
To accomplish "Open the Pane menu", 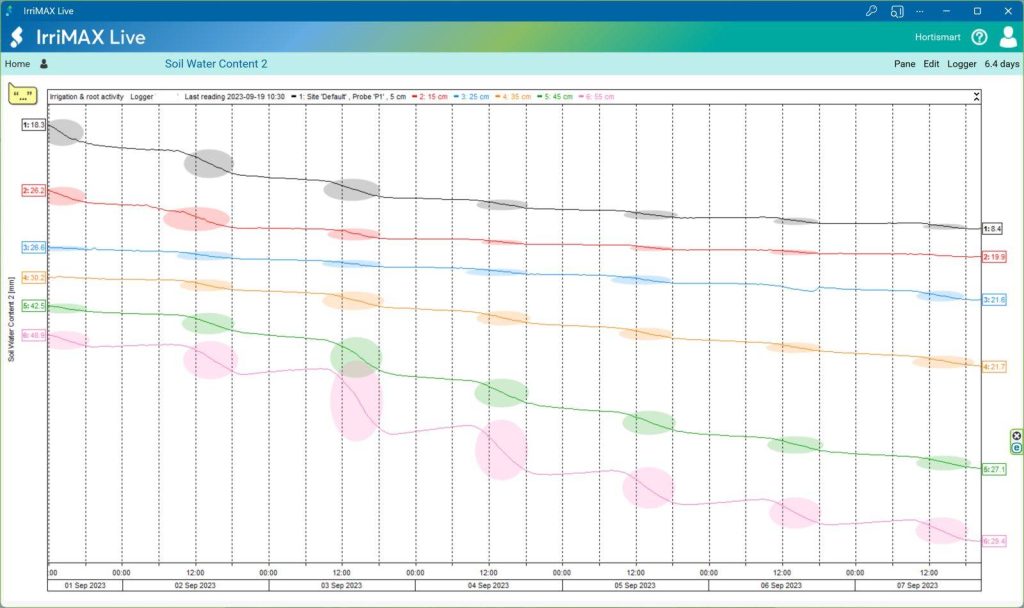I will tap(904, 64).
